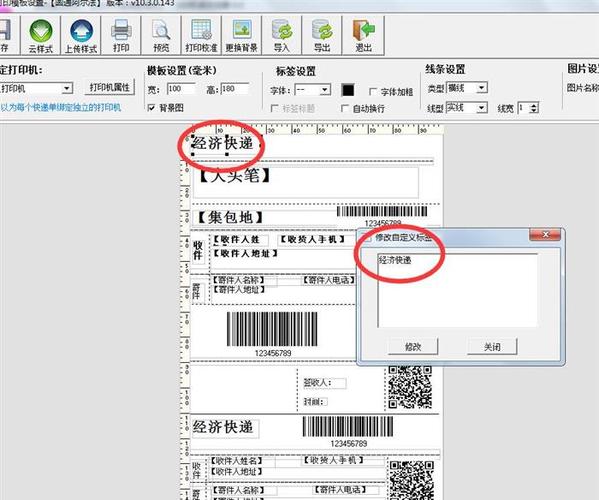Screen dimensions: 599x500
Task: Select the 时间 label field
Action: [315, 402]
